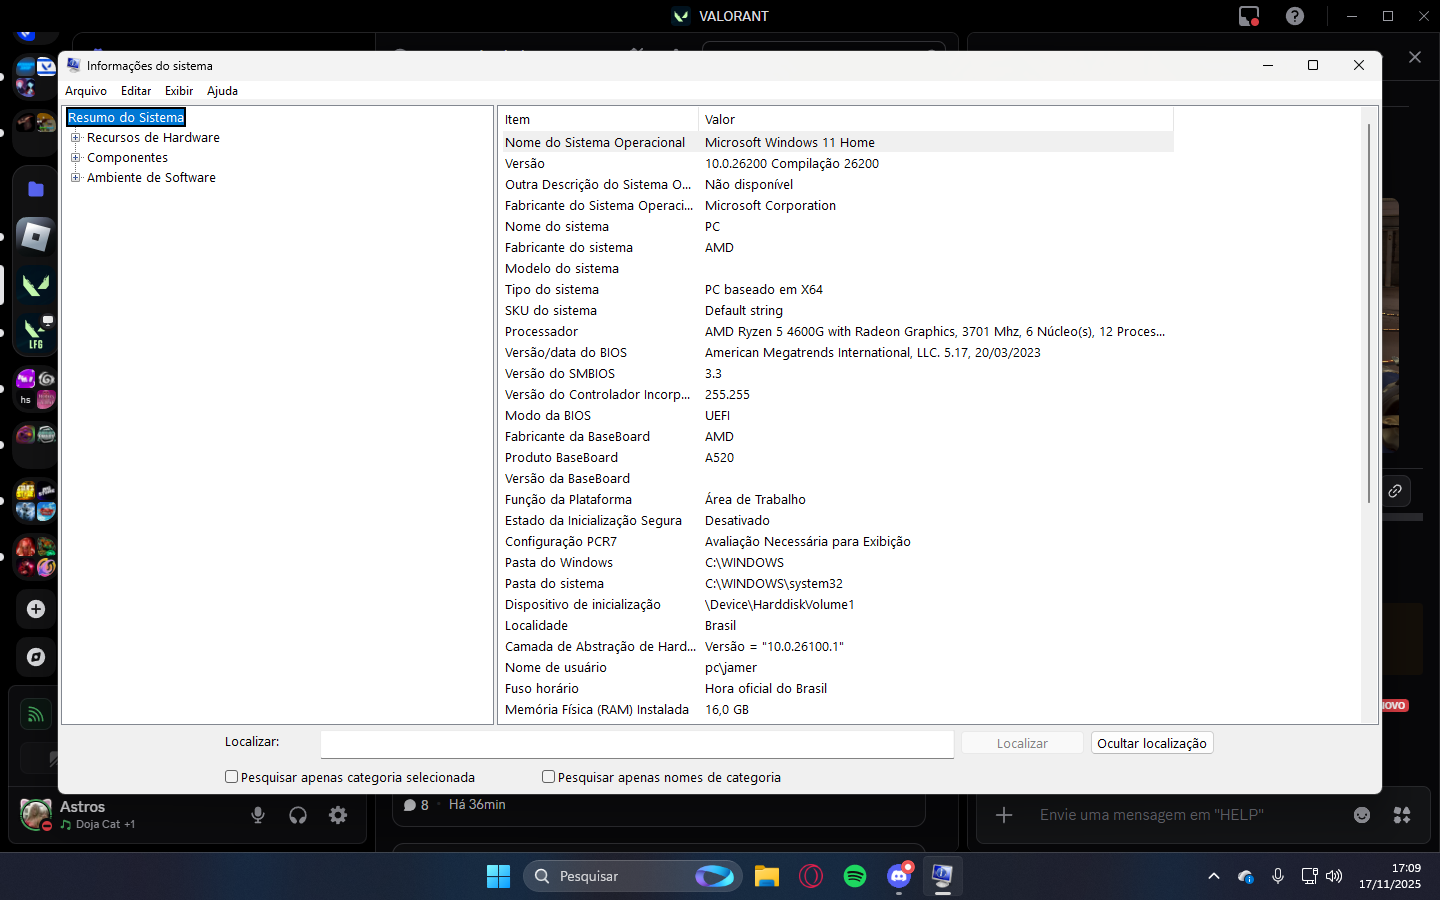The width and height of the screenshot is (1440, 900).
Task: Click the '16,0 GB' memory value
Action: click(x=727, y=710)
